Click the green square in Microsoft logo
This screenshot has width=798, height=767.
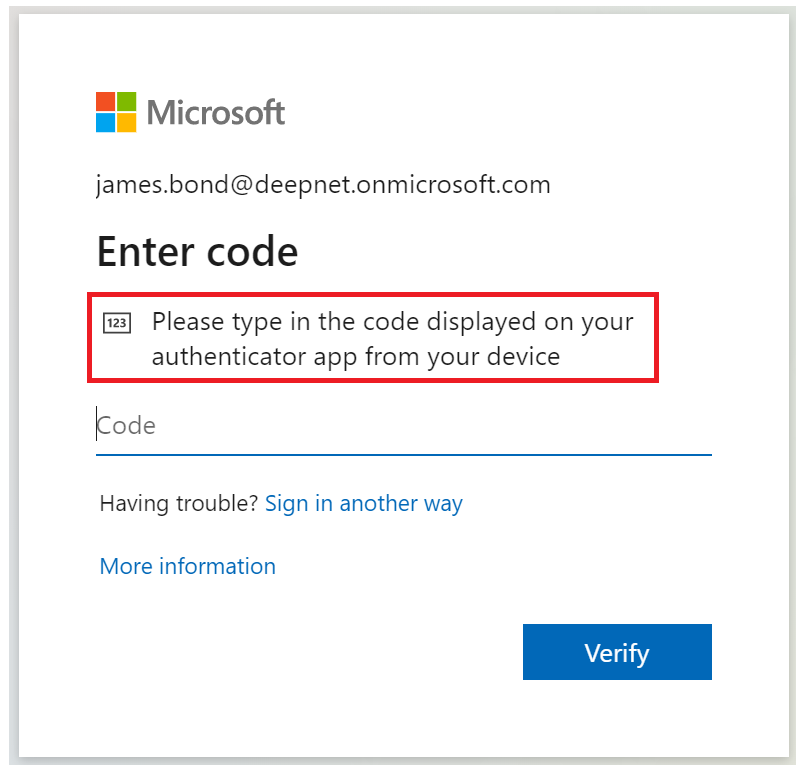(126, 102)
